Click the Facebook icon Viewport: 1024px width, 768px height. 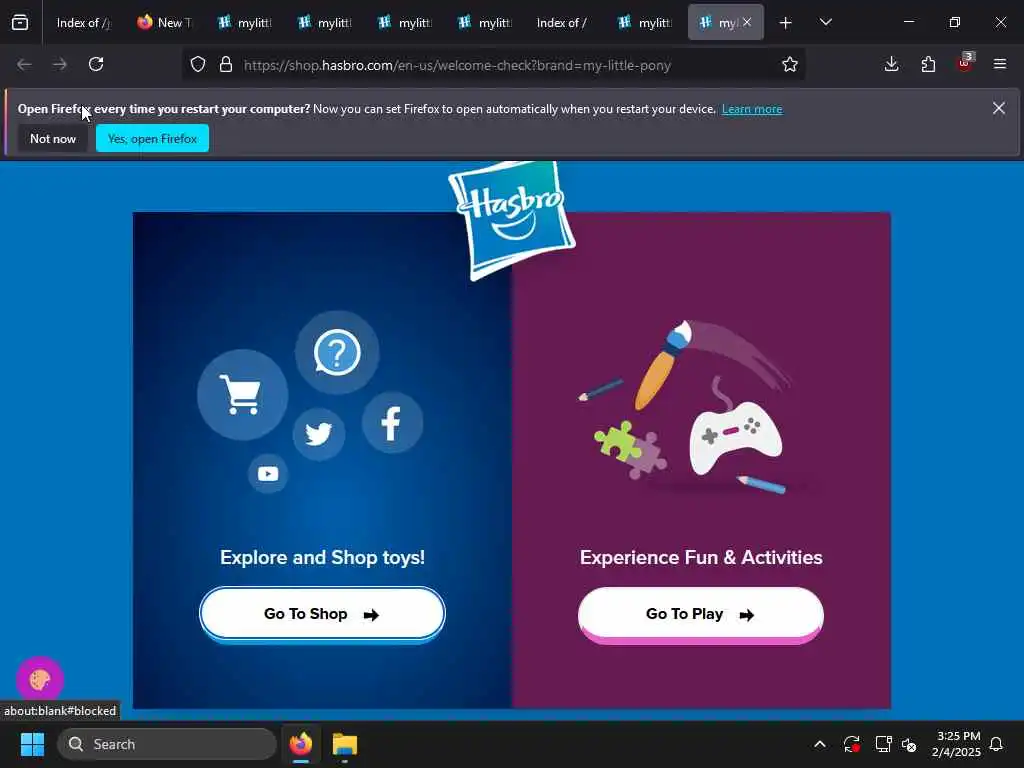(x=392, y=423)
